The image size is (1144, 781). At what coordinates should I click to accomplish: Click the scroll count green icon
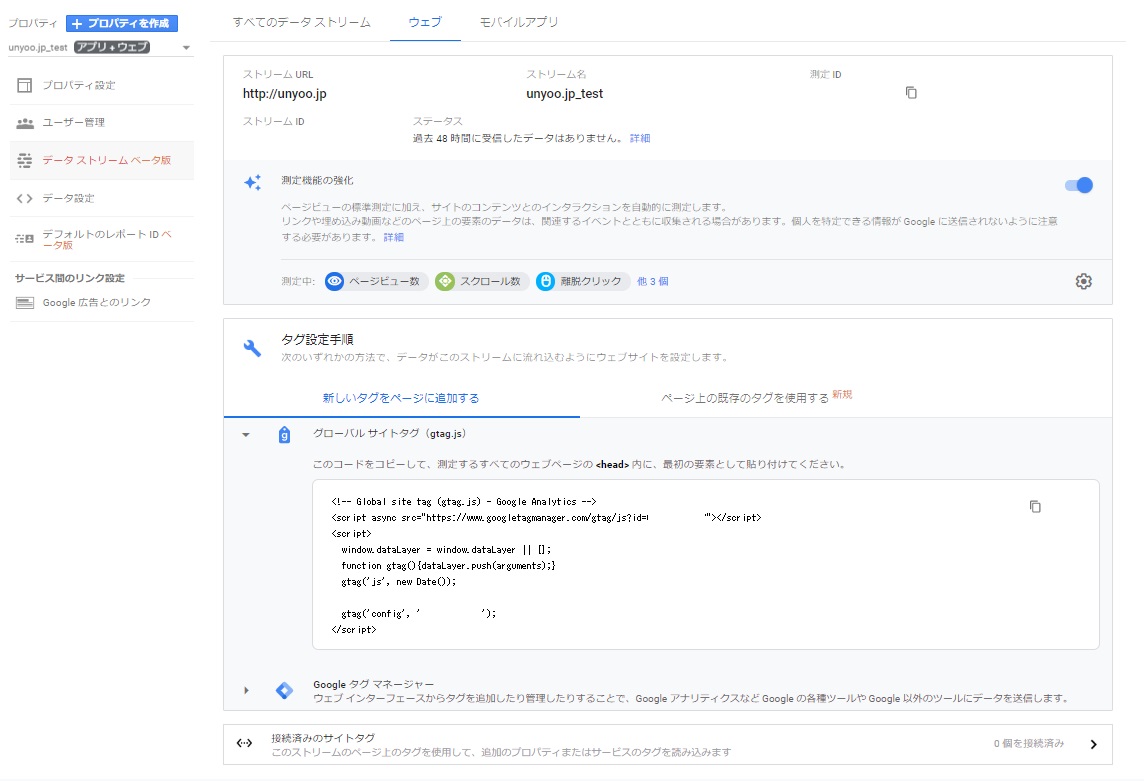click(445, 281)
